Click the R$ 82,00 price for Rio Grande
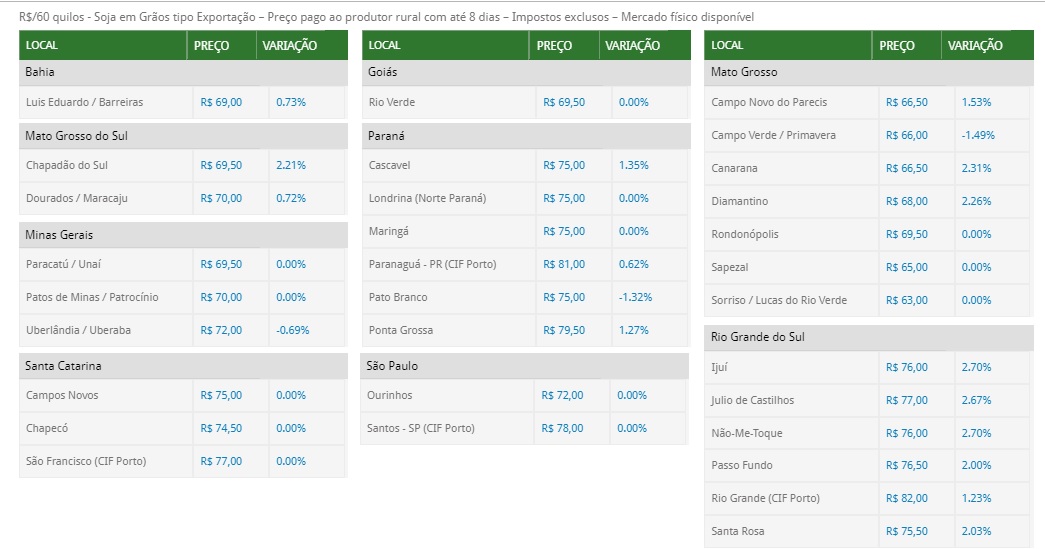This screenshot has width=1045, height=549. pos(906,498)
